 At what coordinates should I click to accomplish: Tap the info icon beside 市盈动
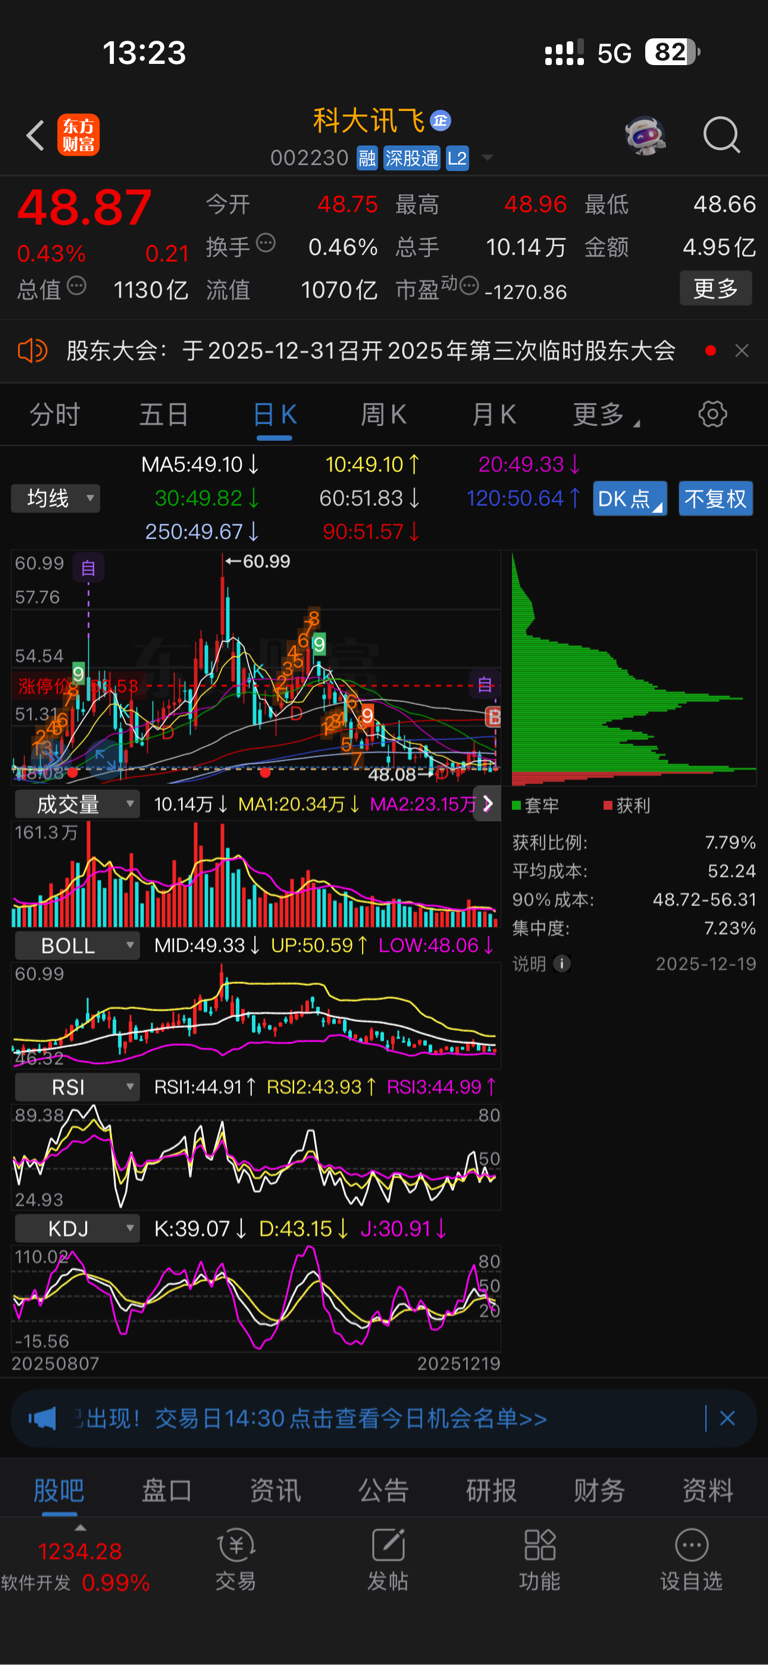coord(469,286)
